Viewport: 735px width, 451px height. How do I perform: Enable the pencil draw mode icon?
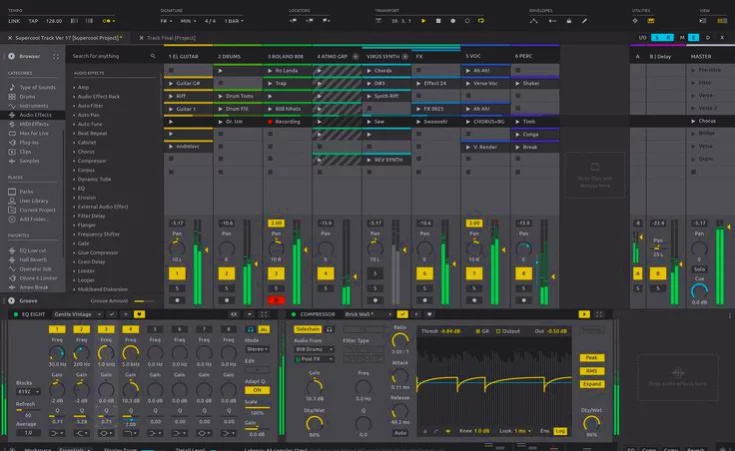(x=585, y=21)
